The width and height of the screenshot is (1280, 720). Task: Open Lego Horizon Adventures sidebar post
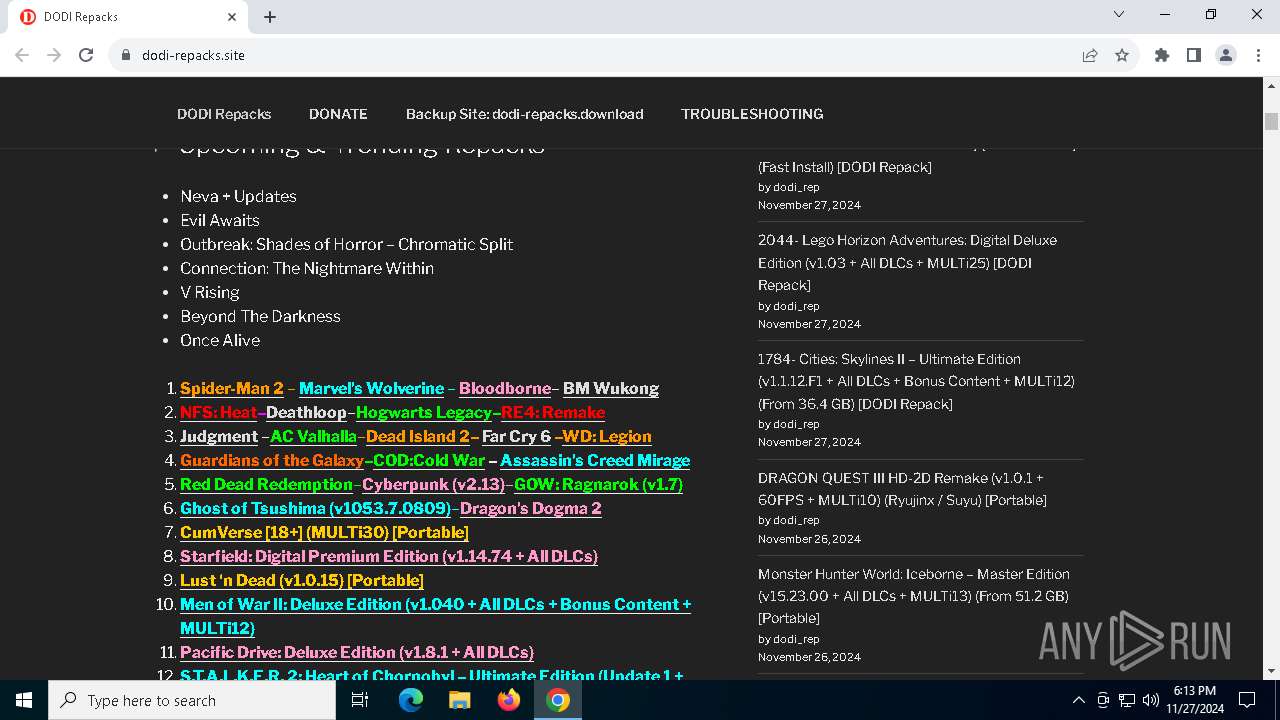[x=907, y=262]
